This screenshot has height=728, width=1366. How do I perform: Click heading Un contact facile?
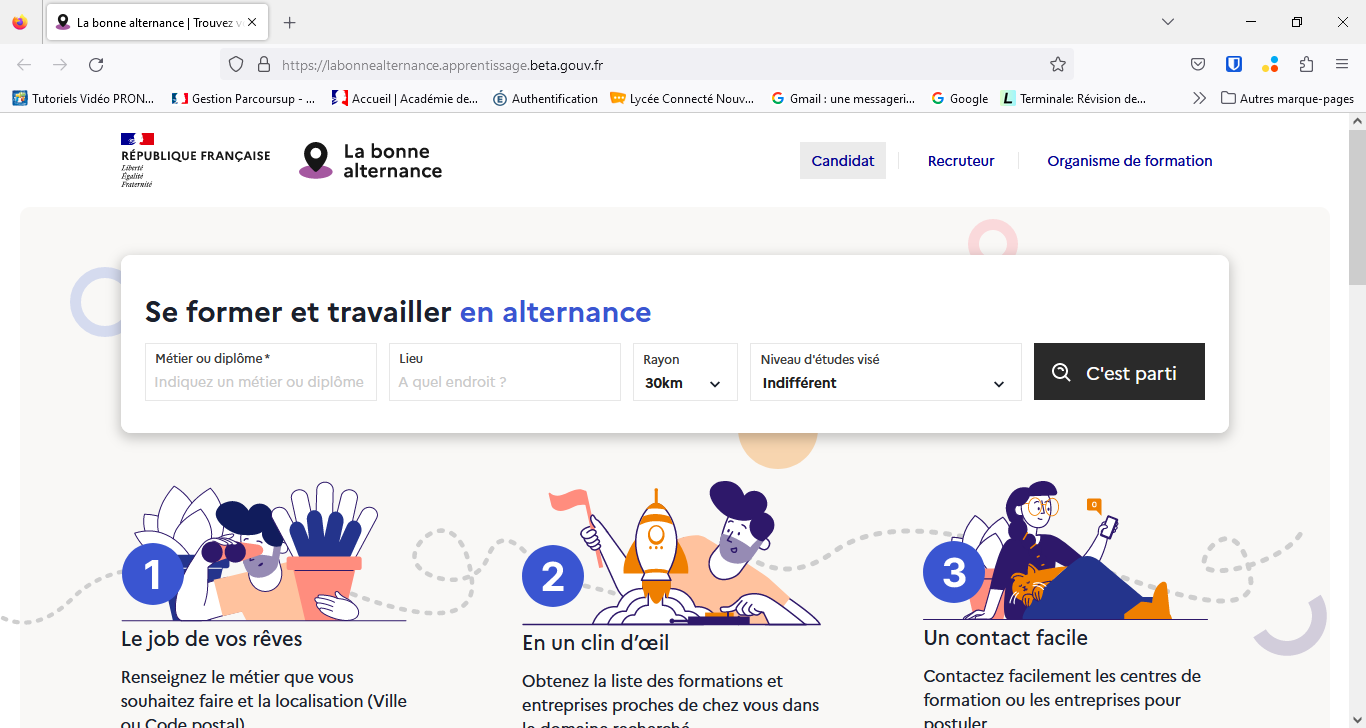pyautogui.click(x=1005, y=638)
